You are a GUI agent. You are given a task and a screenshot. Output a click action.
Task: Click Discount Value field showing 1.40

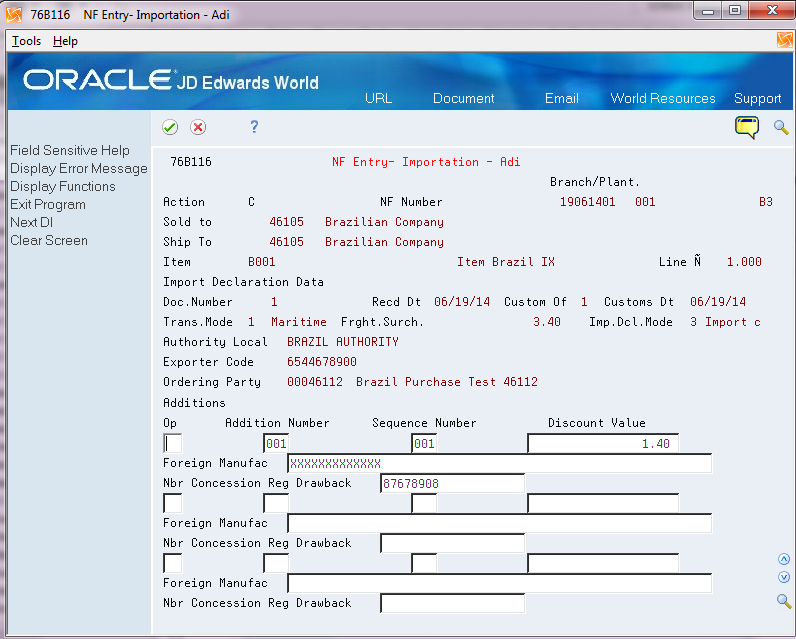pyautogui.click(x=603, y=444)
